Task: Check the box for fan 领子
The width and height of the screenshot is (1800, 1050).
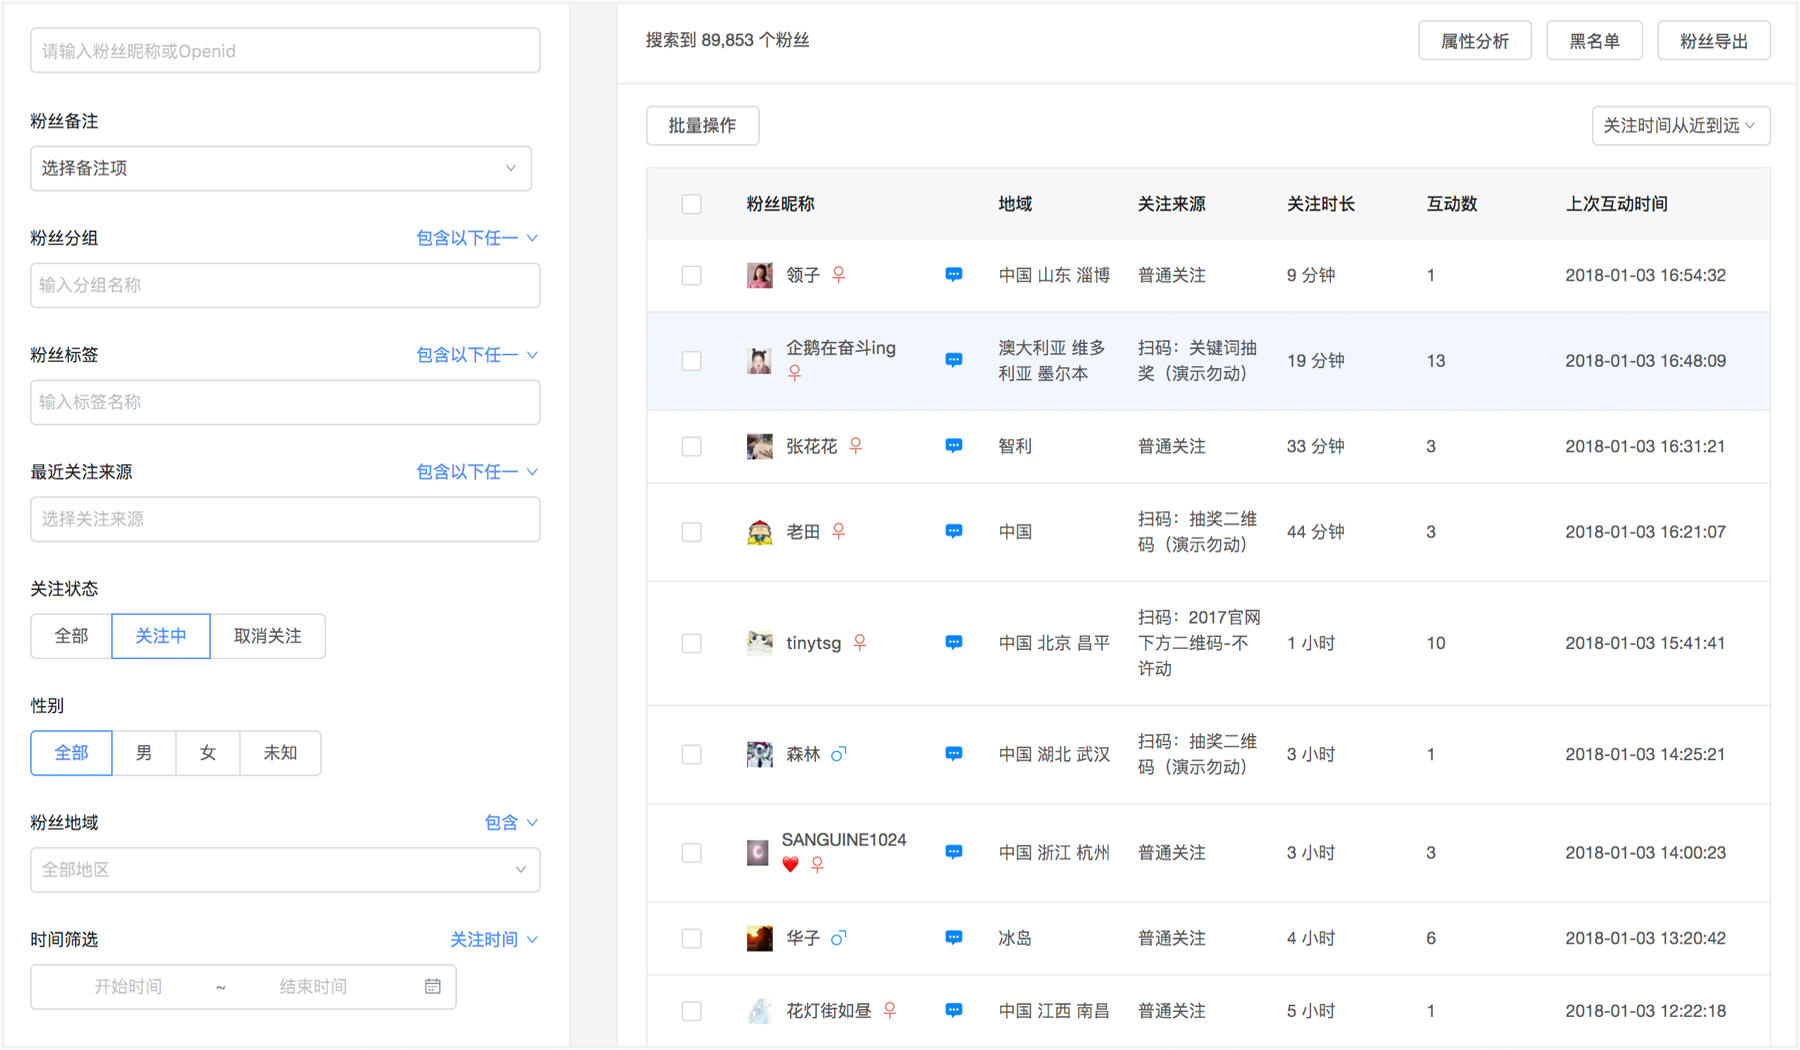Action: point(691,275)
